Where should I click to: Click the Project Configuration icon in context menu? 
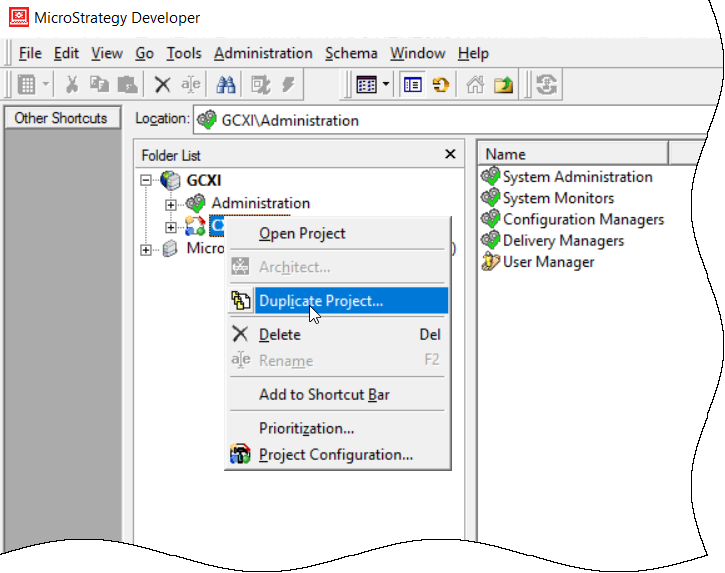pyautogui.click(x=240, y=455)
